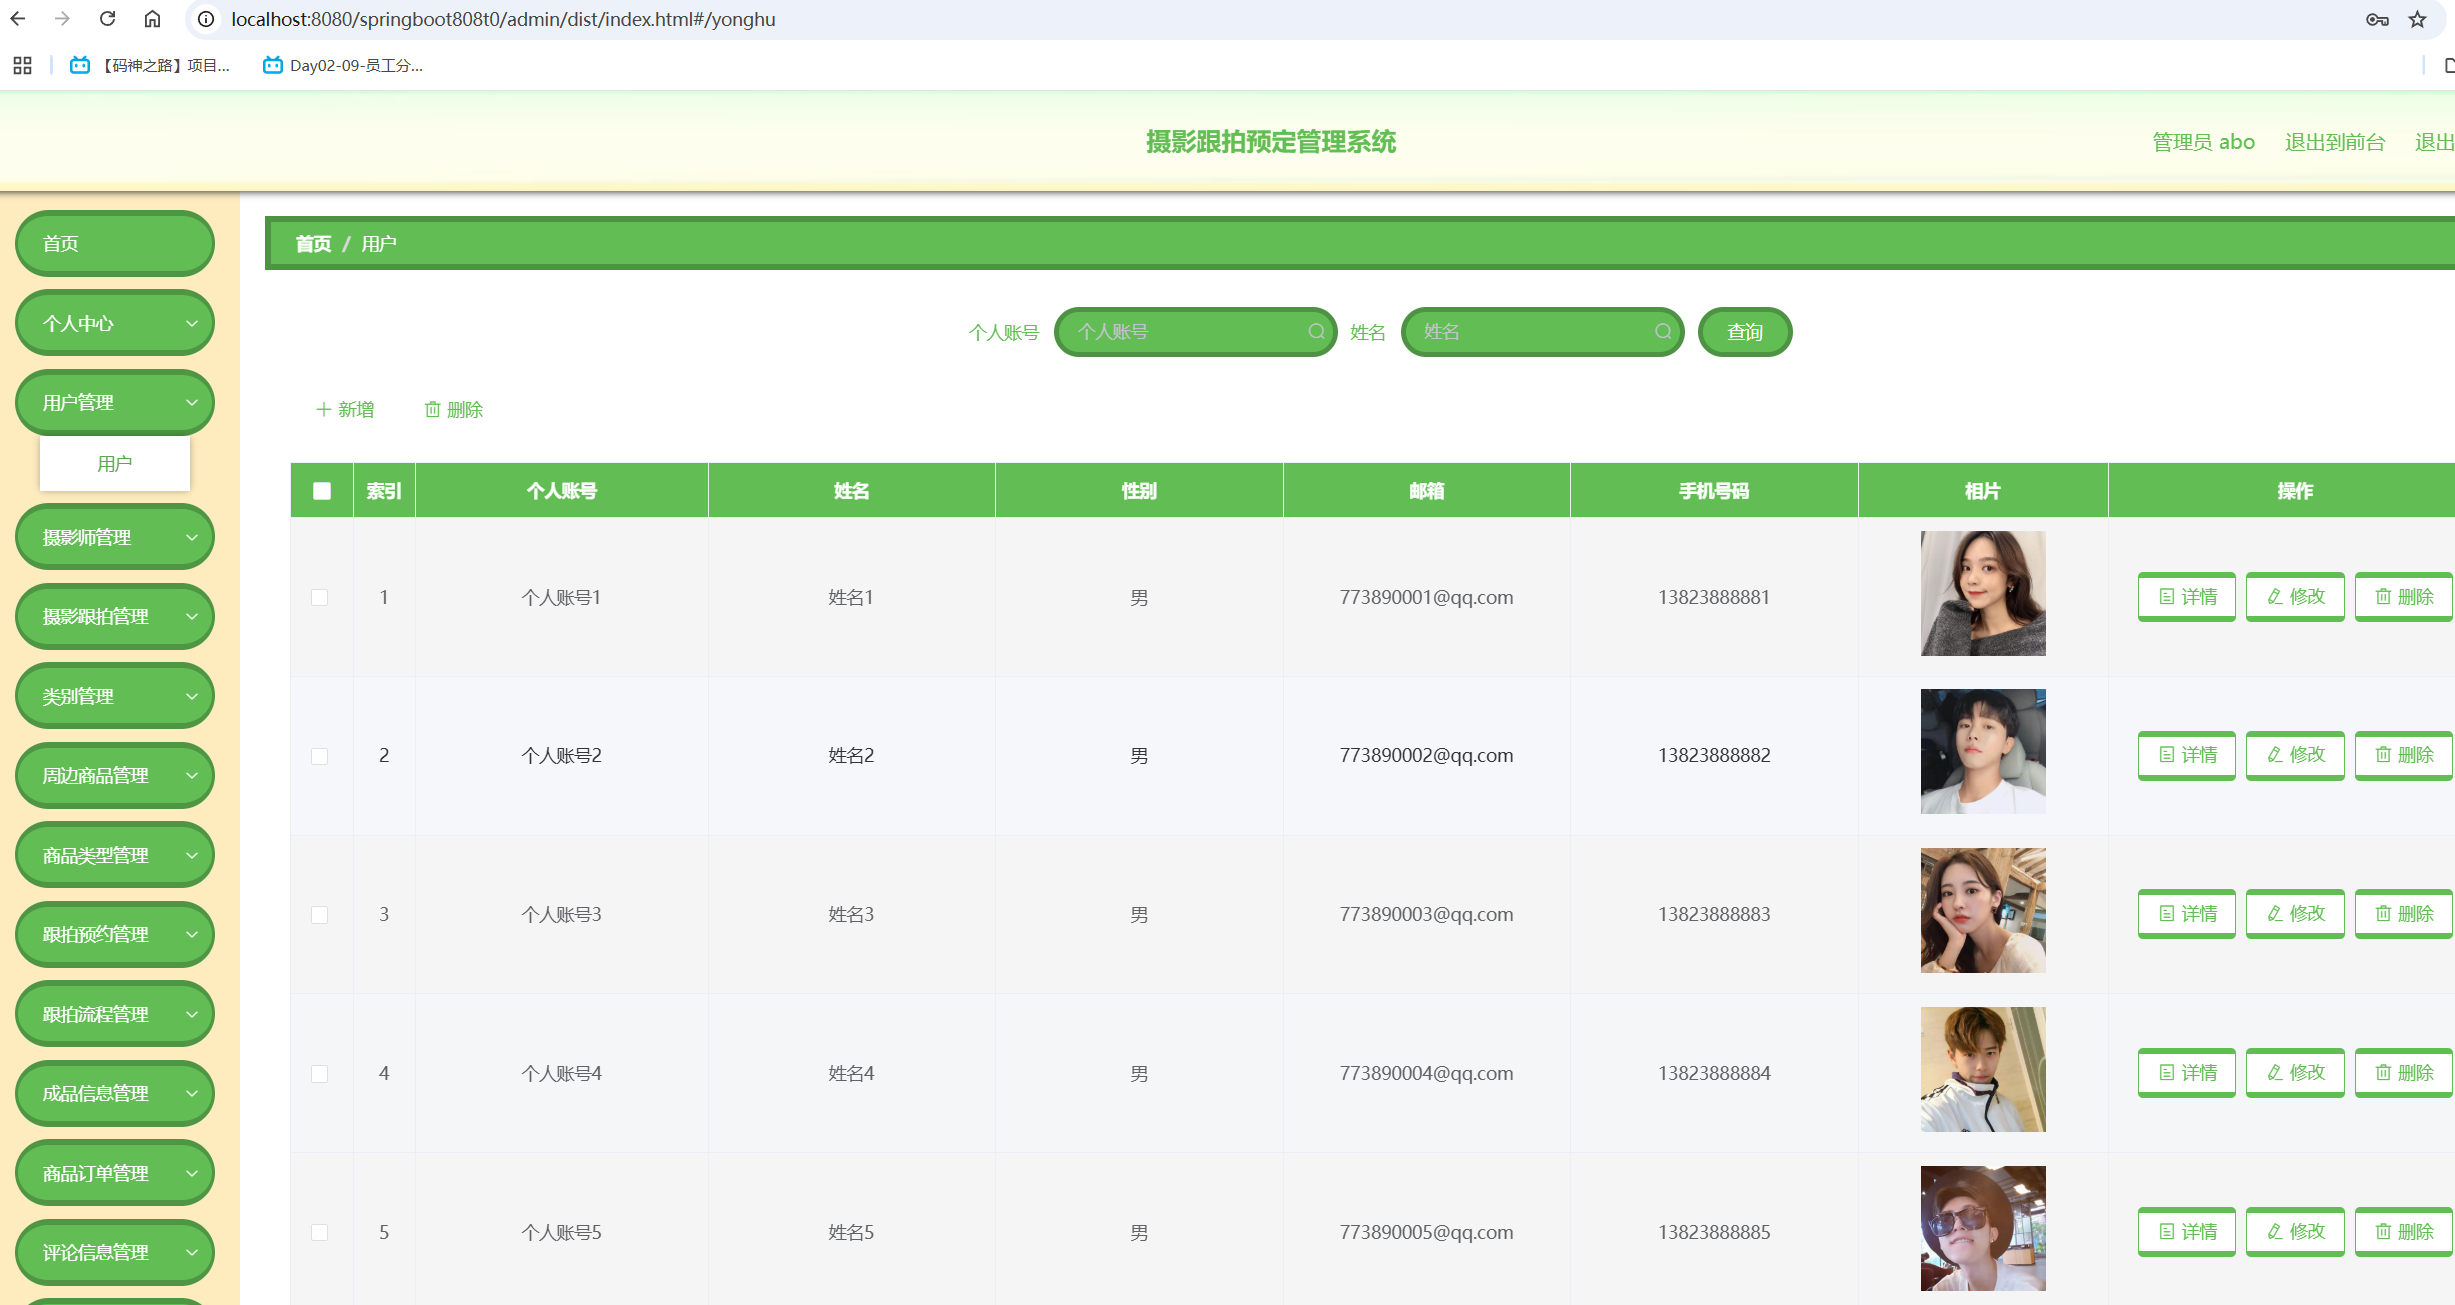Edit 姓名5 with 修改 button
Viewport: 2455px width, 1305px height.
pos(2295,1232)
